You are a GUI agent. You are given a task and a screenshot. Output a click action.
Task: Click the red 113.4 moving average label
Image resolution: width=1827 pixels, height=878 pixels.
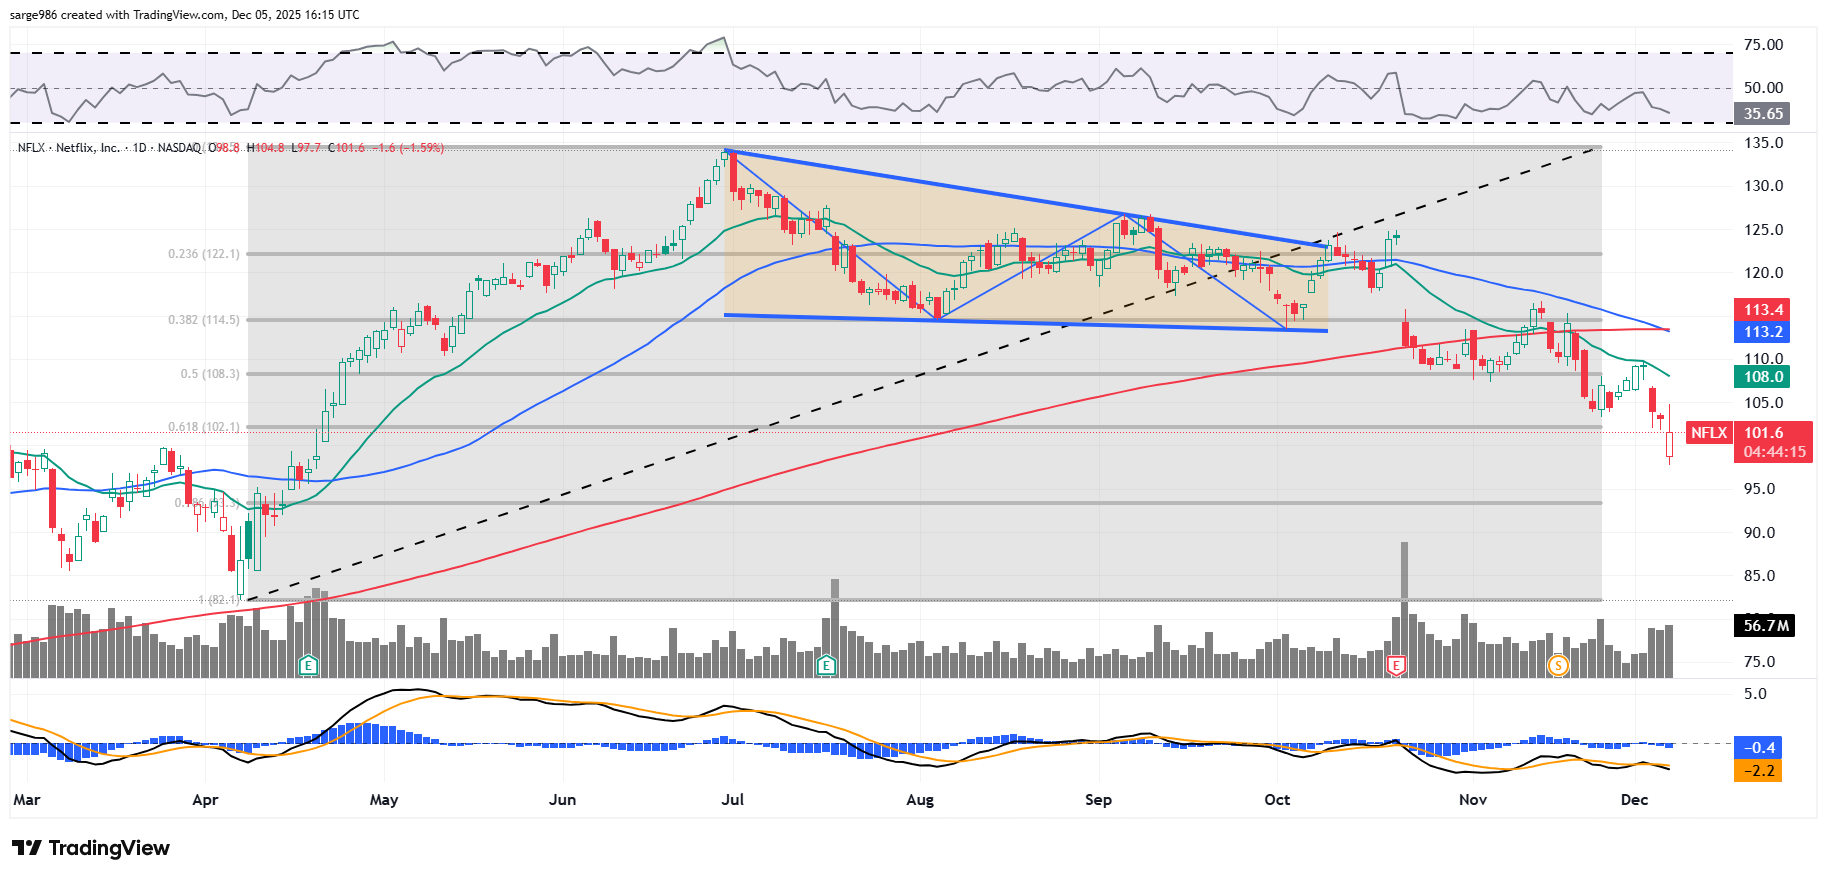tap(1763, 310)
